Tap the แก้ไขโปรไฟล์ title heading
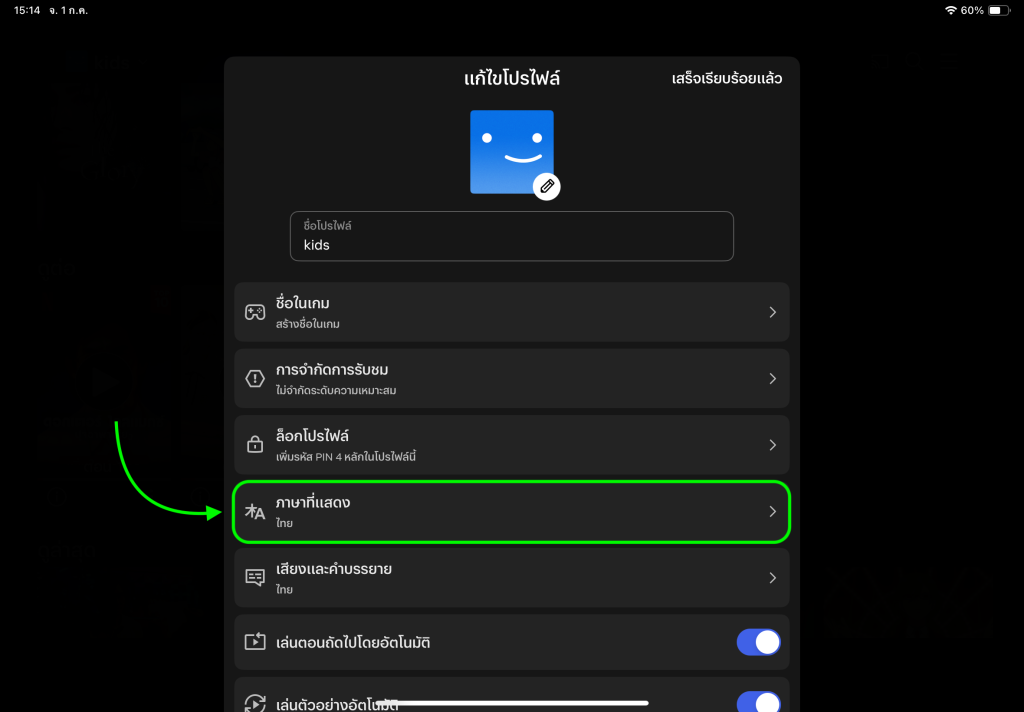1024x712 pixels. coord(512,78)
